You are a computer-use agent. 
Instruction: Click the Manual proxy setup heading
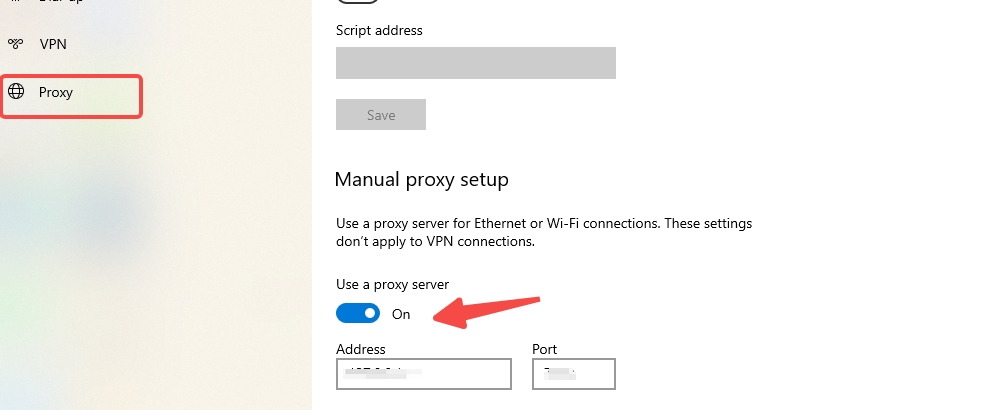click(x=421, y=179)
